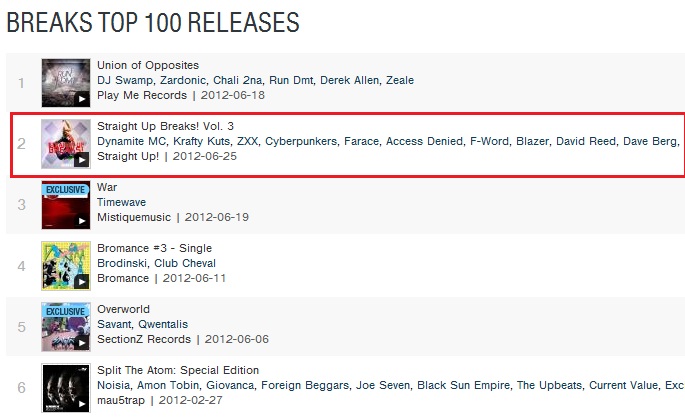Select the Overworld album cover thumbnail
This screenshot has height=418, width=685.
pos(66,327)
